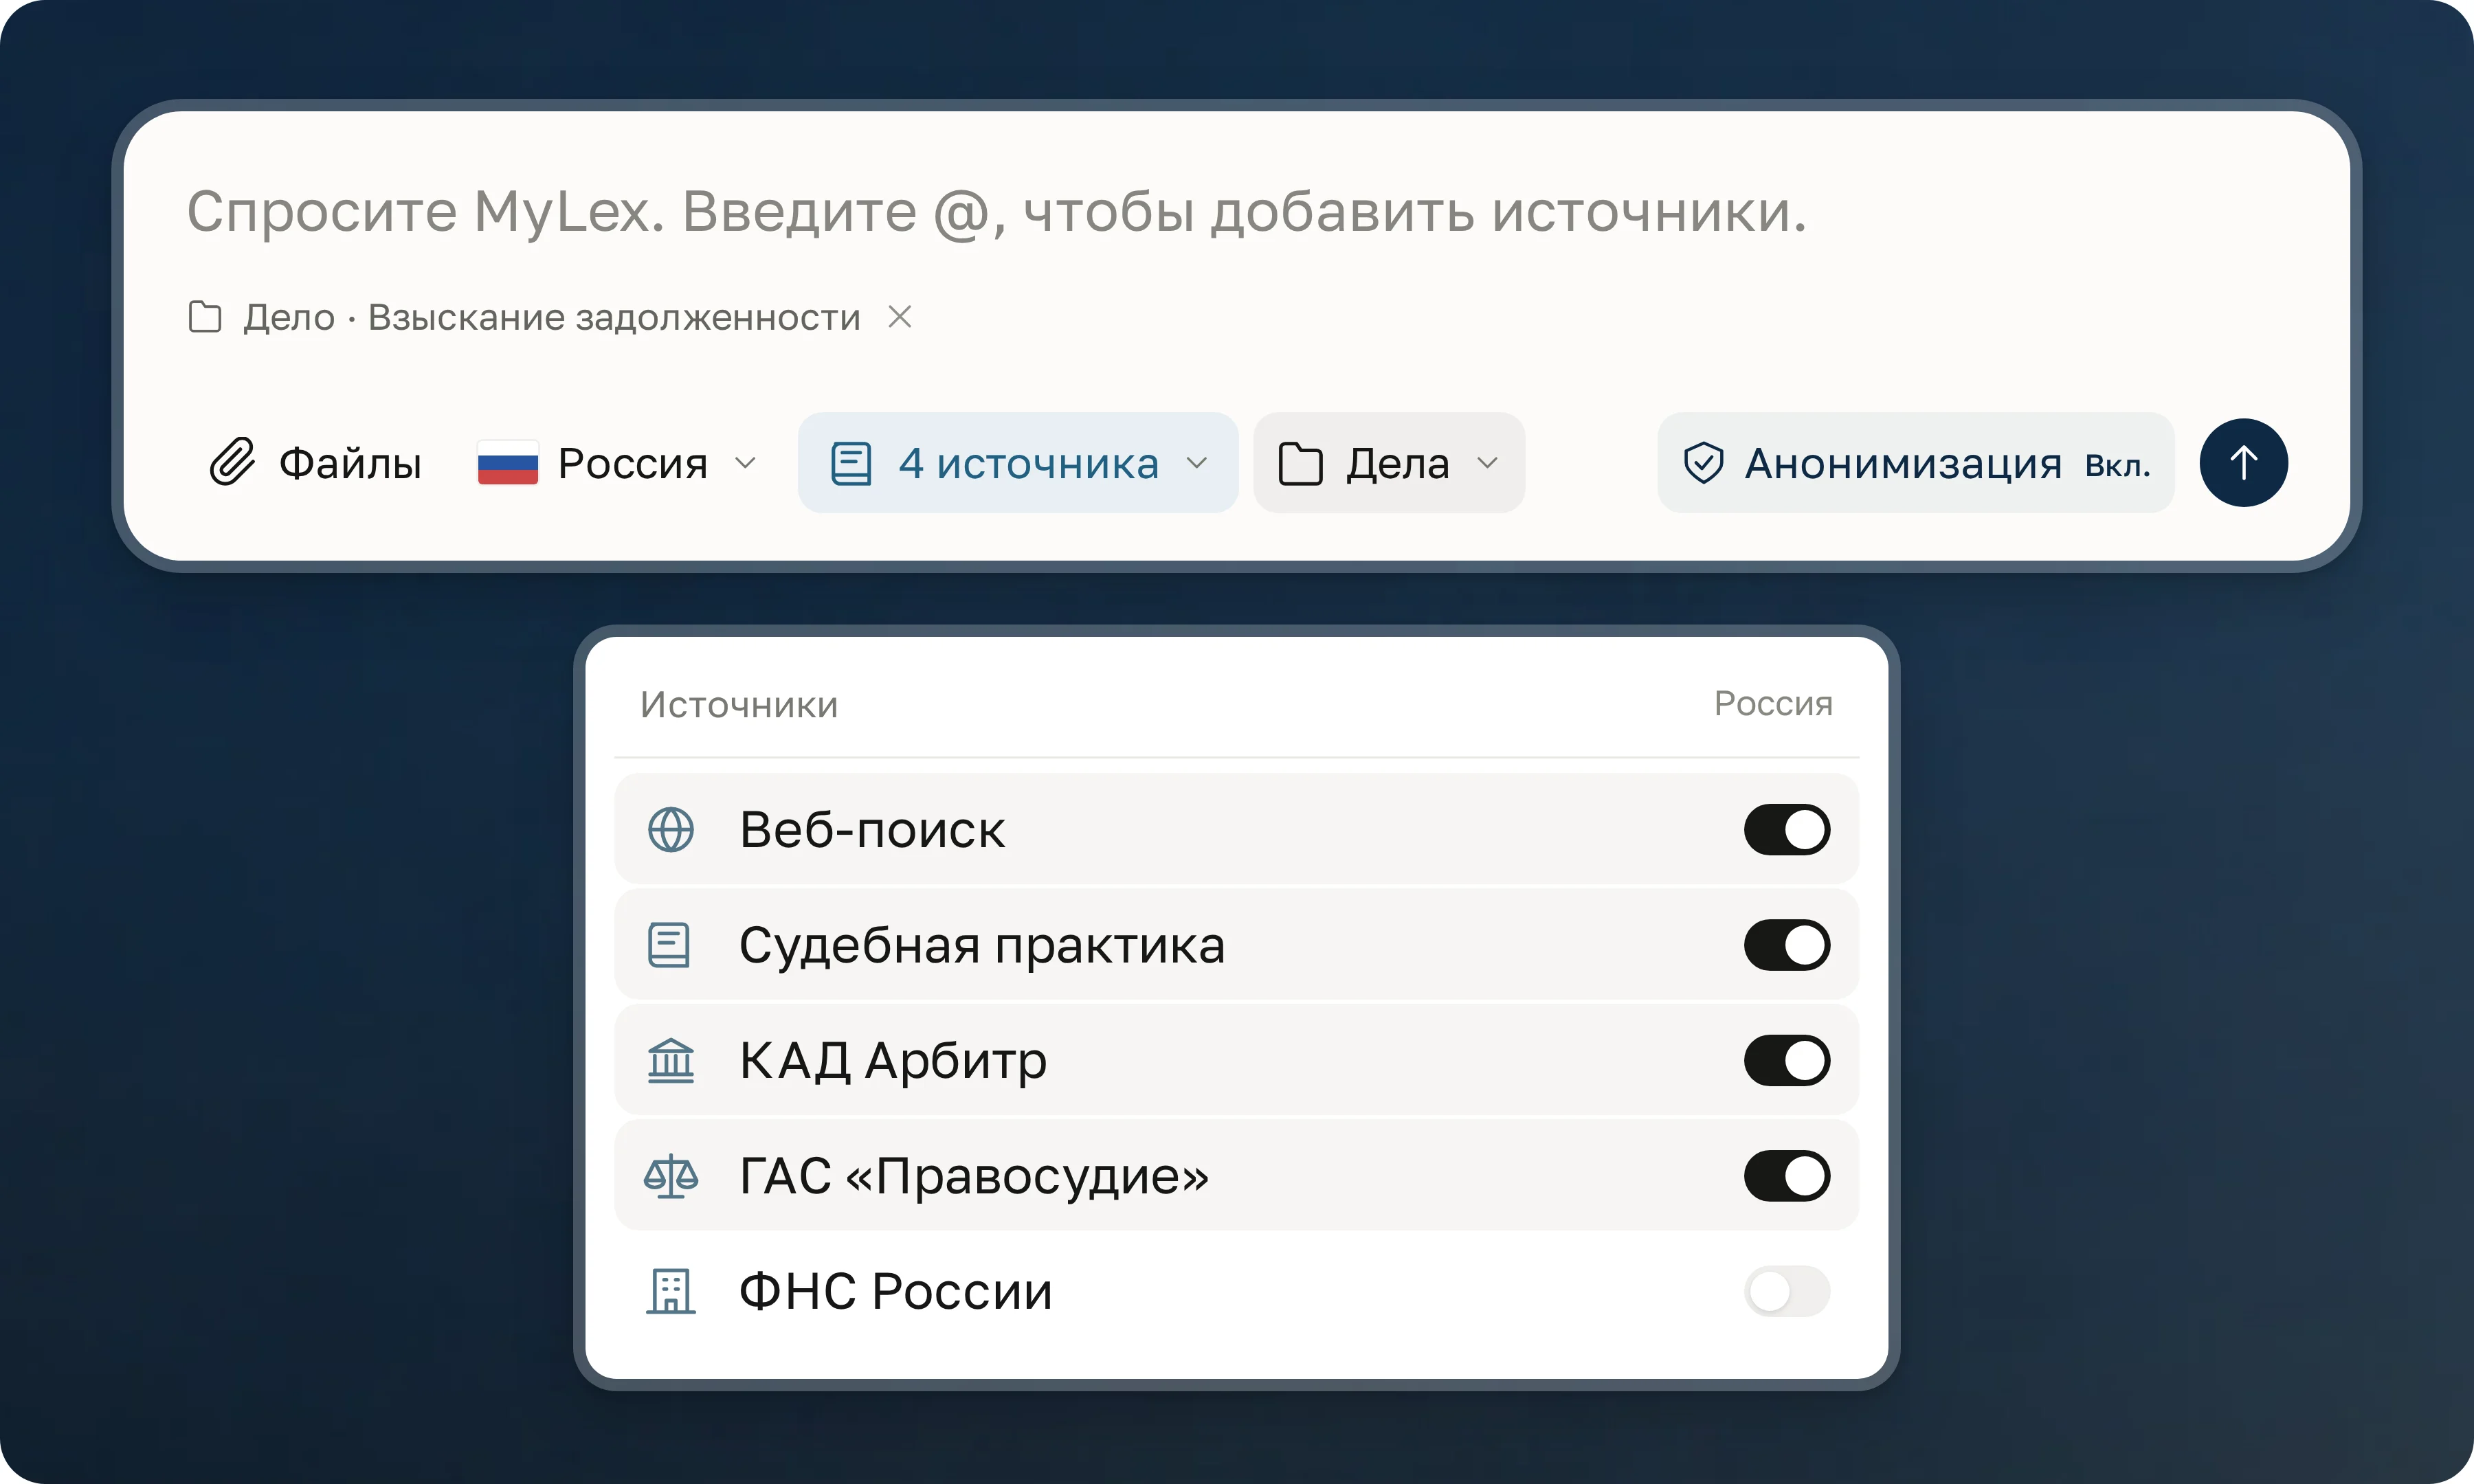The height and width of the screenshot is (1484, 2474).
Task: Select the КАД Арбитр row label
Action: pyautogui.click(x=893, y=1061)
